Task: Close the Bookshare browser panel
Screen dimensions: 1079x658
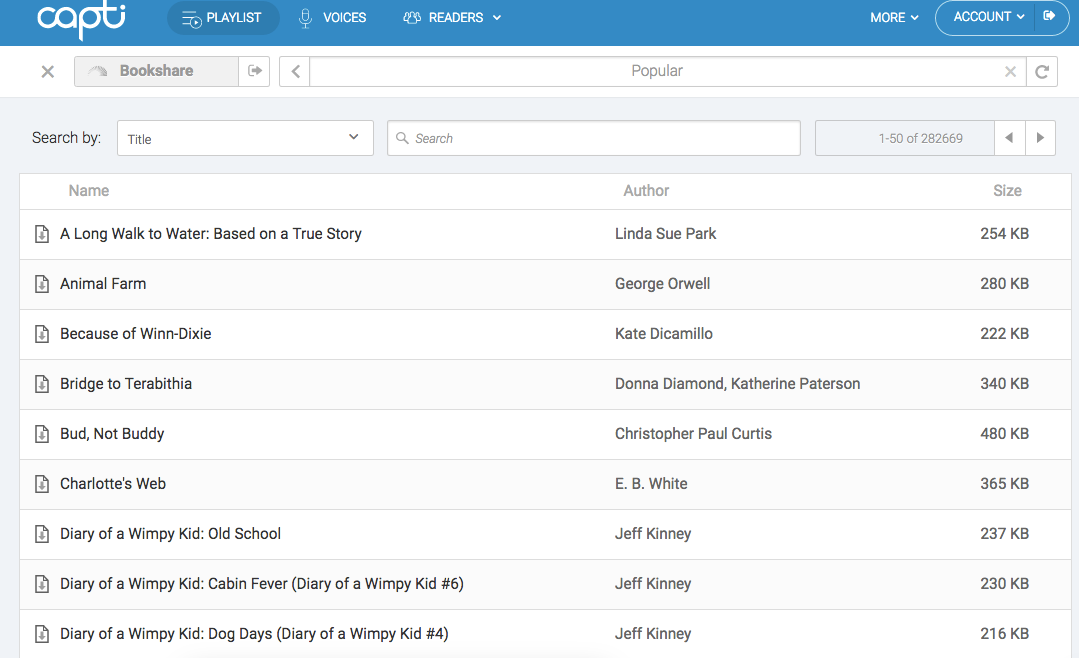Action: click(x=47, y=72)
